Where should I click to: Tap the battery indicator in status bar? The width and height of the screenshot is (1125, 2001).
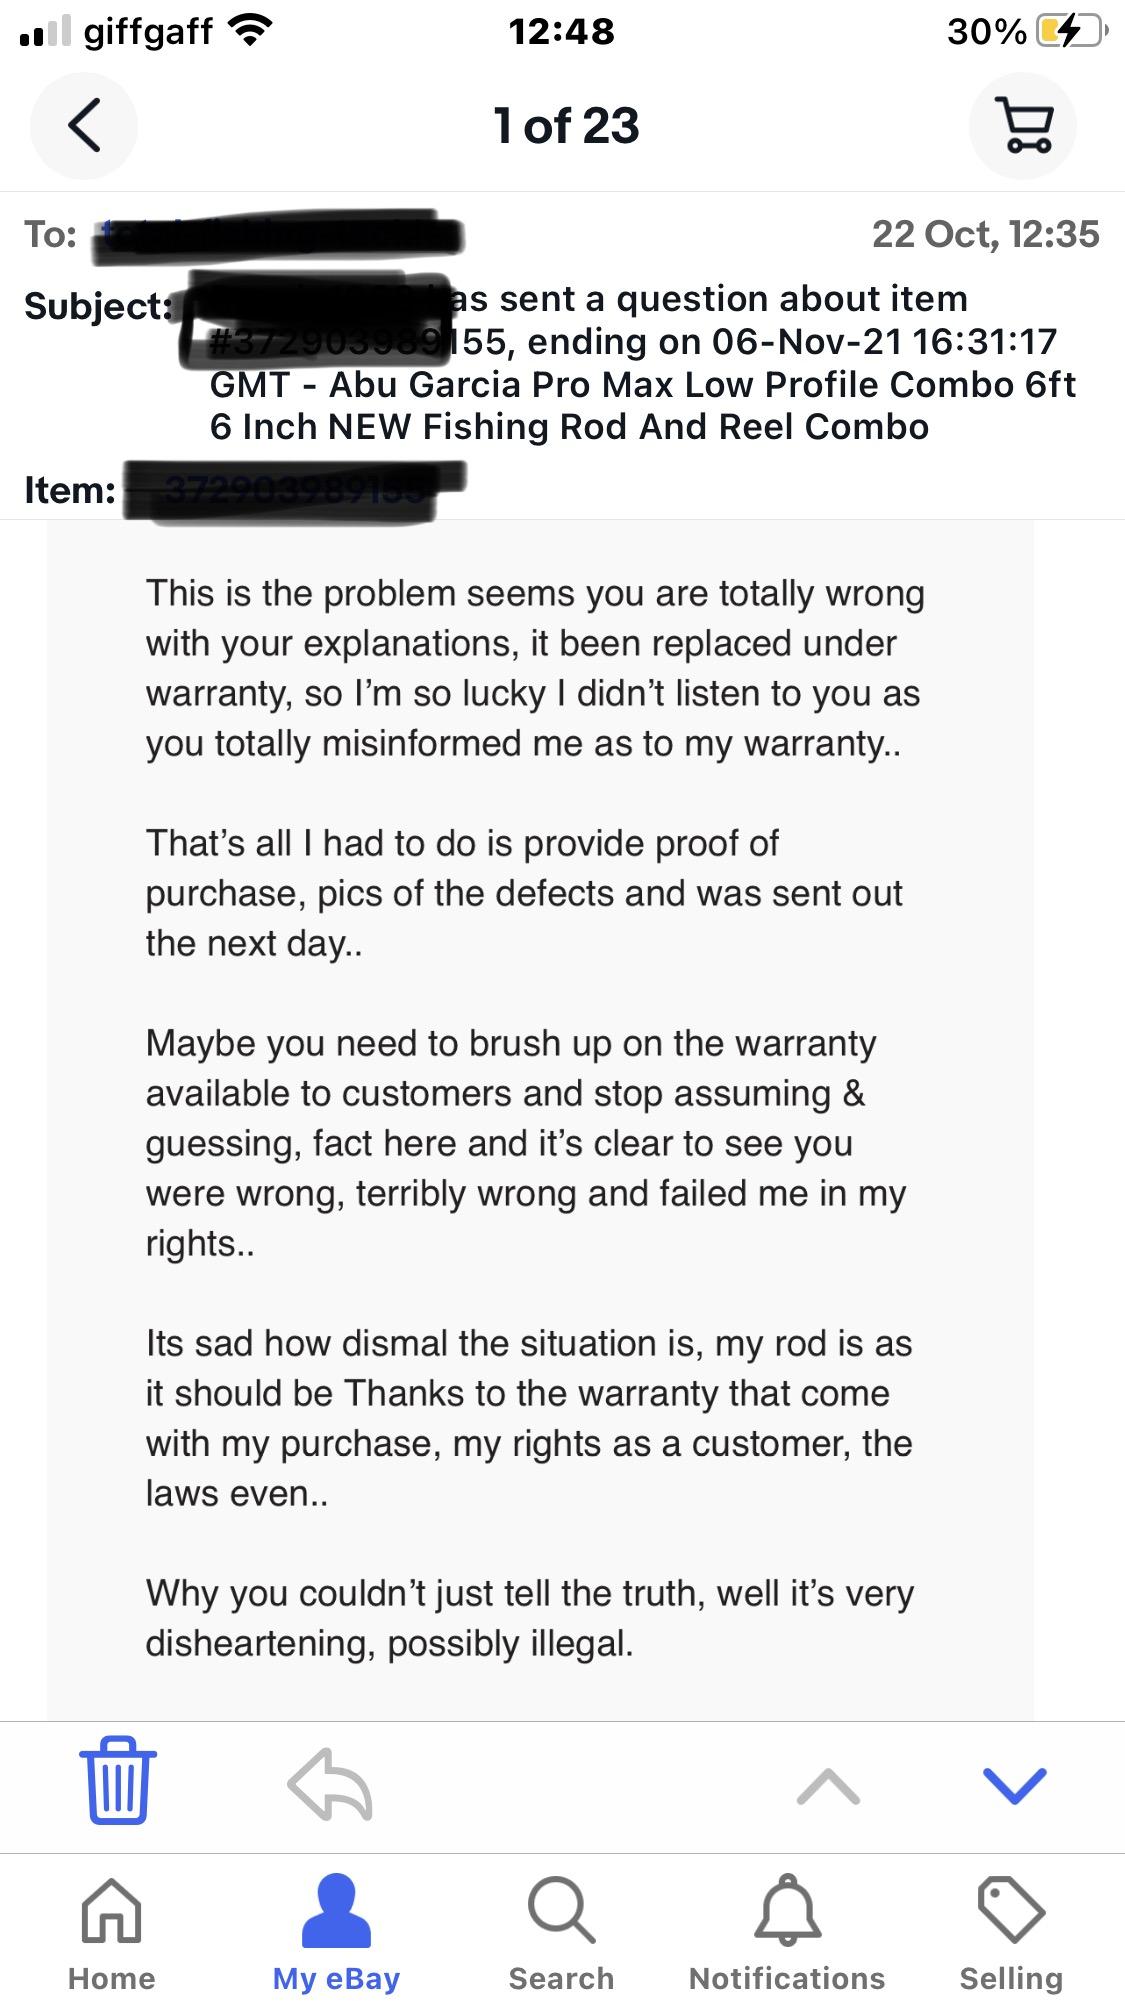1070,32
